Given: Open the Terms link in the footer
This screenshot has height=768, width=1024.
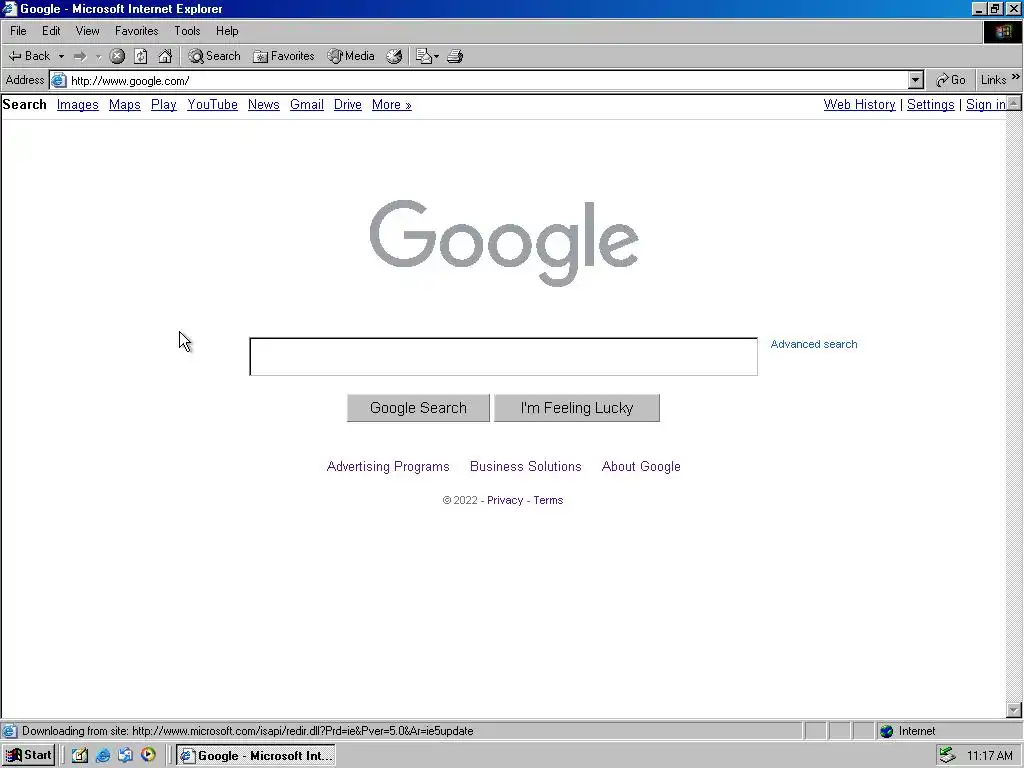Looking at the screenshot, I should coord(548,500).
